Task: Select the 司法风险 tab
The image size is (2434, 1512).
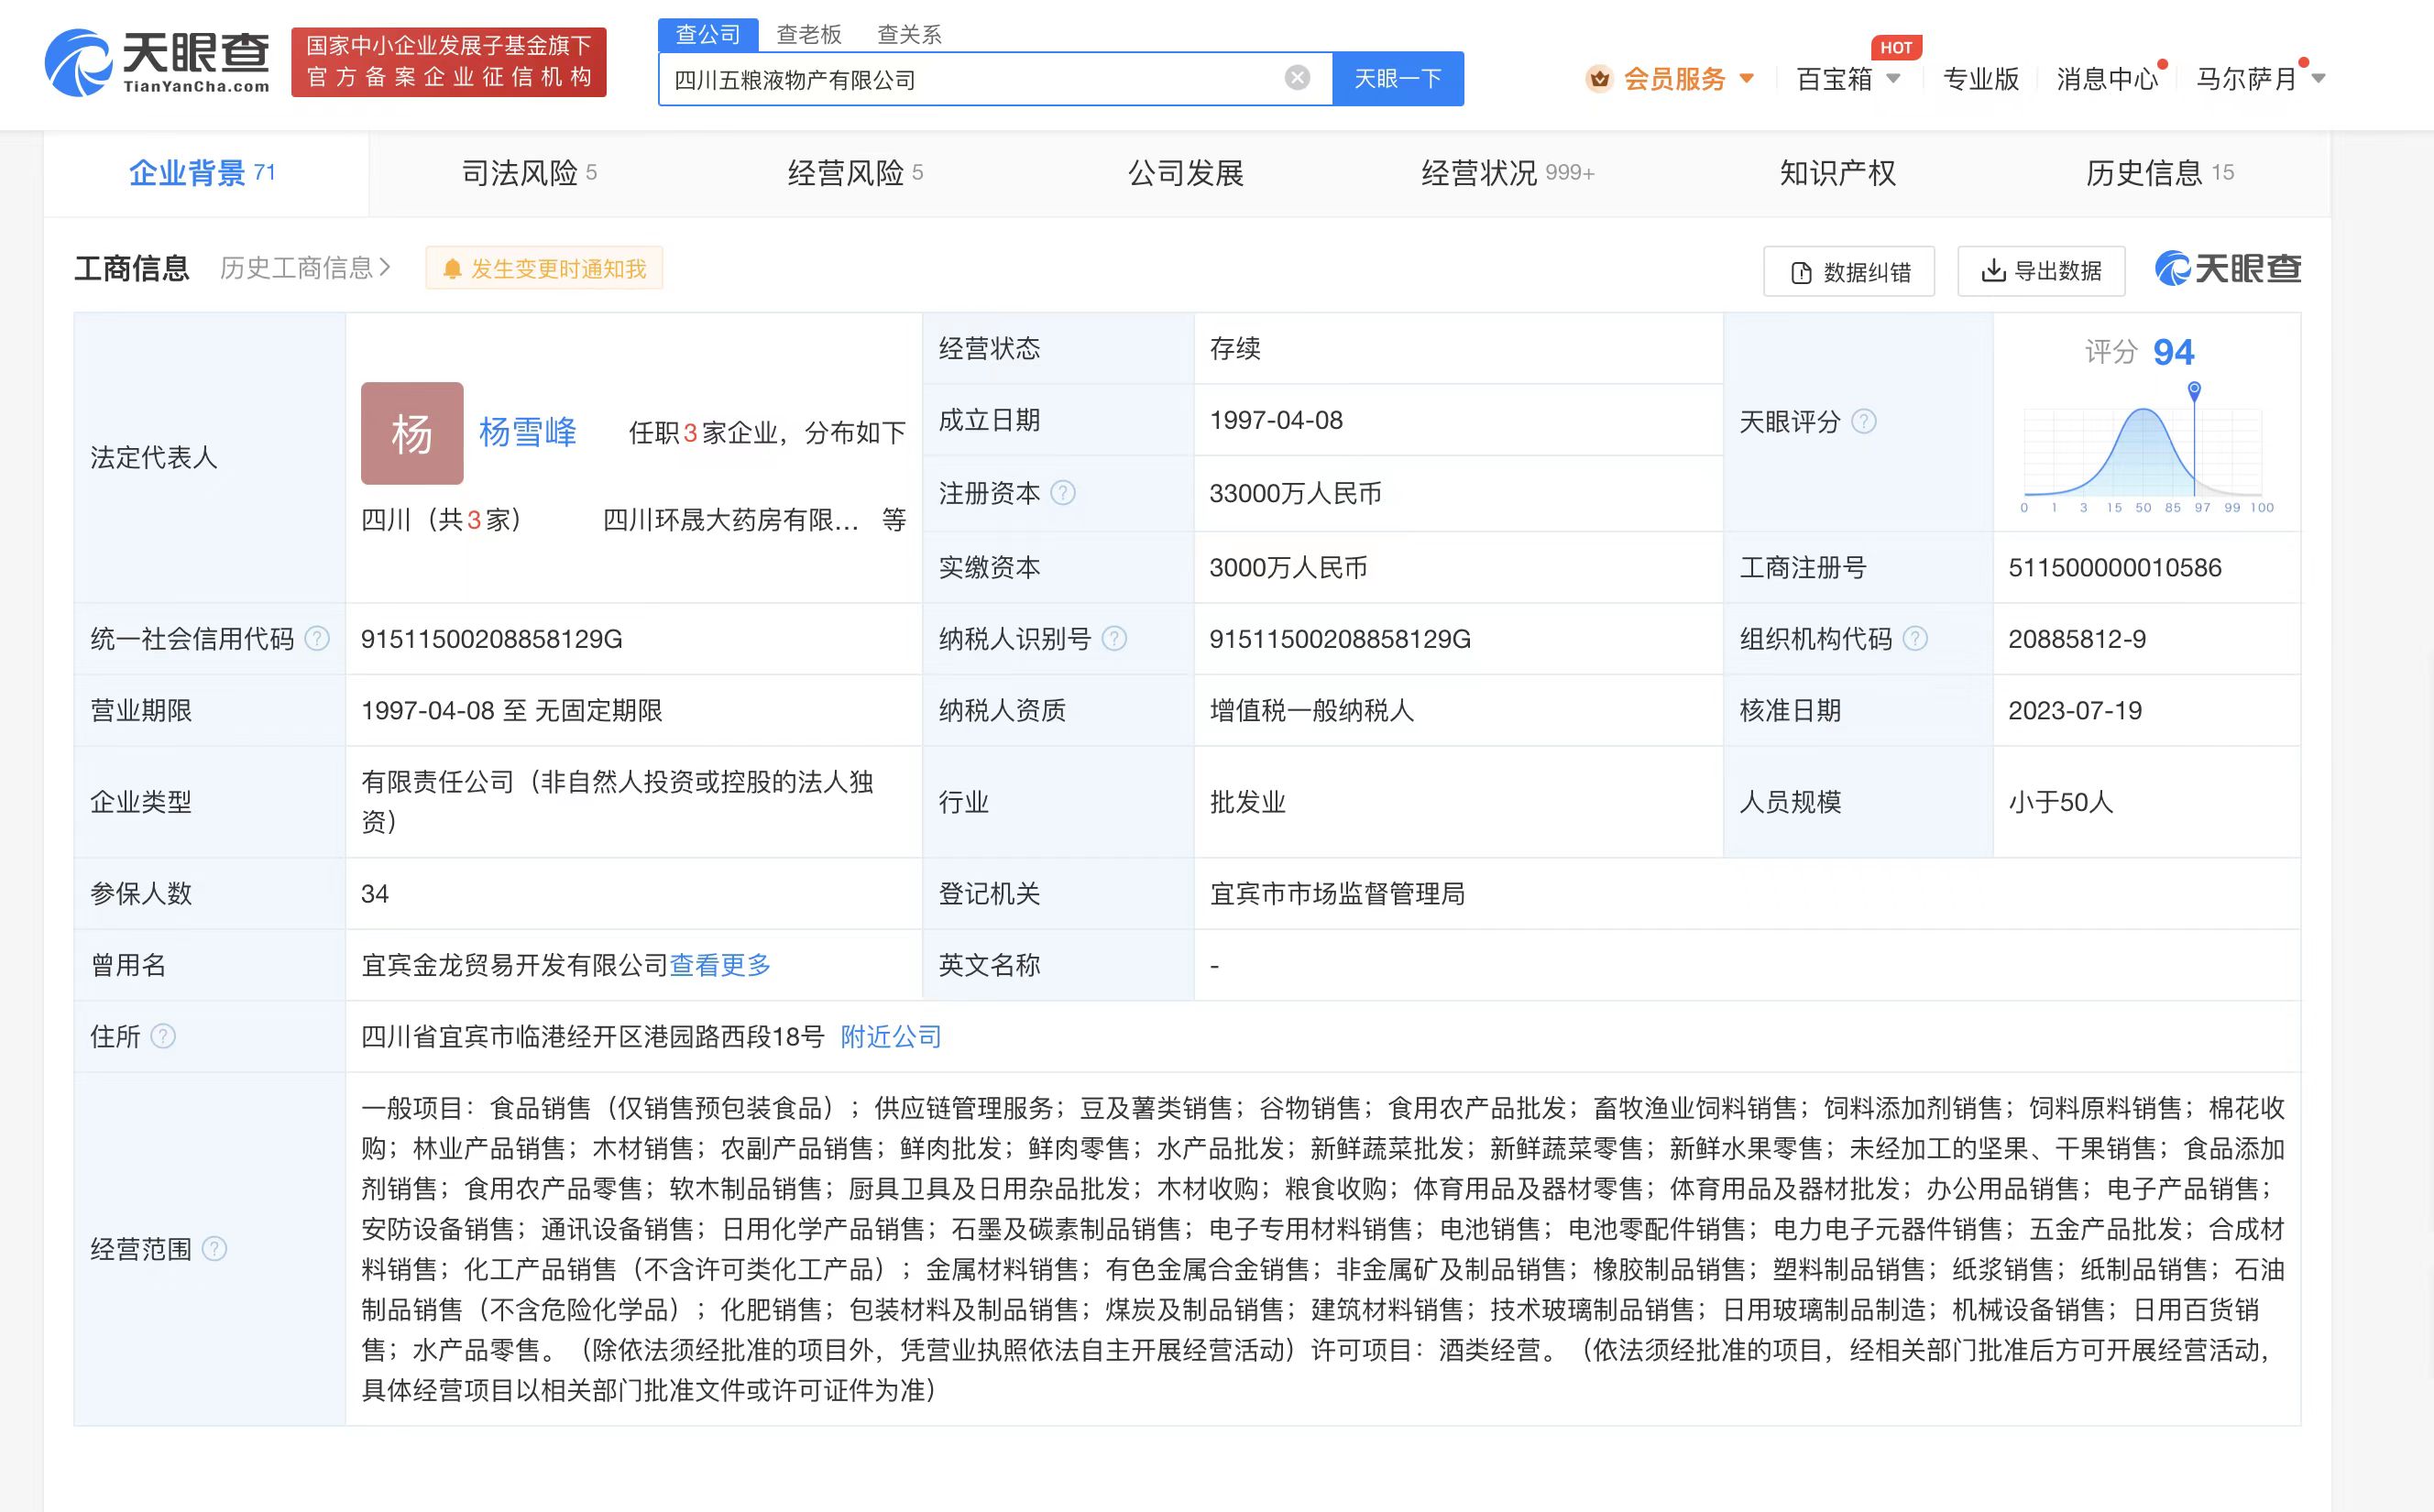Action: [x=529, y=173]
